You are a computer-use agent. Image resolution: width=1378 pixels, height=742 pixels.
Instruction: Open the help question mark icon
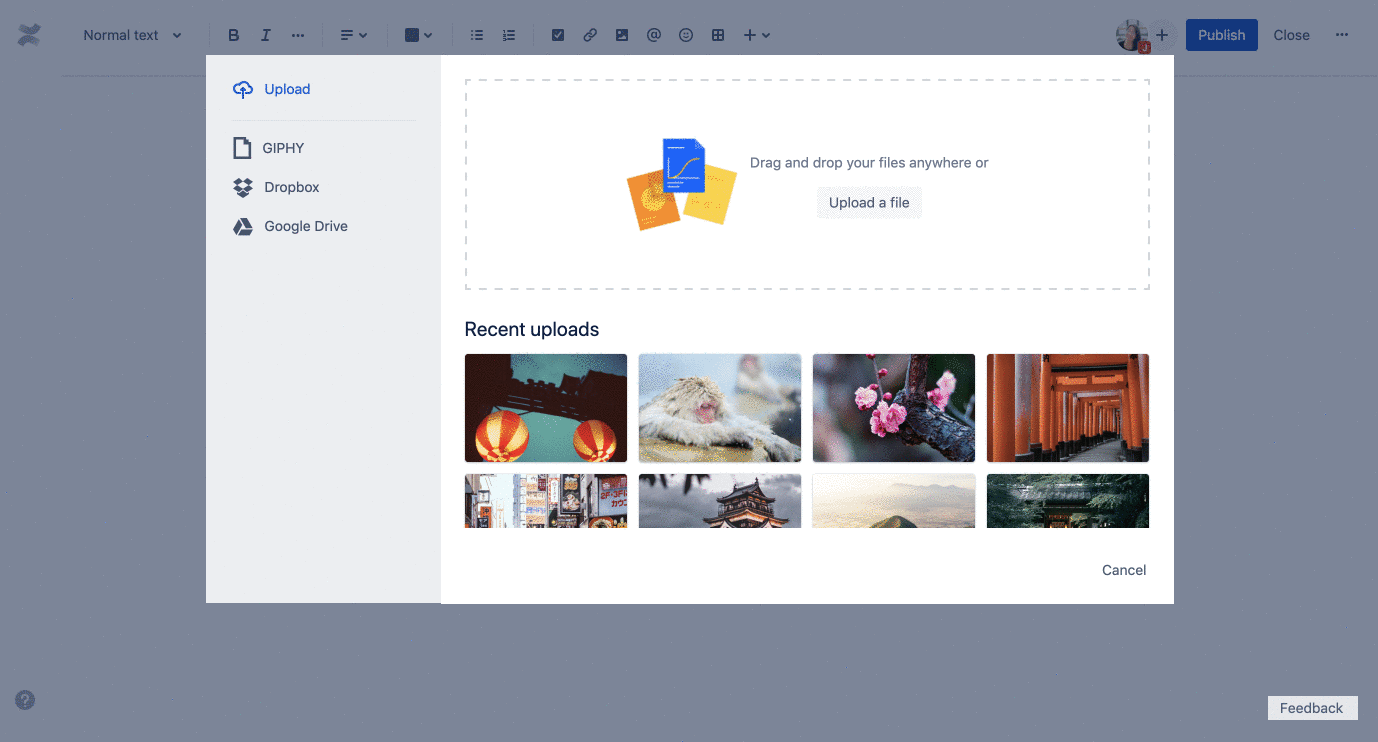tap(25, 700)
